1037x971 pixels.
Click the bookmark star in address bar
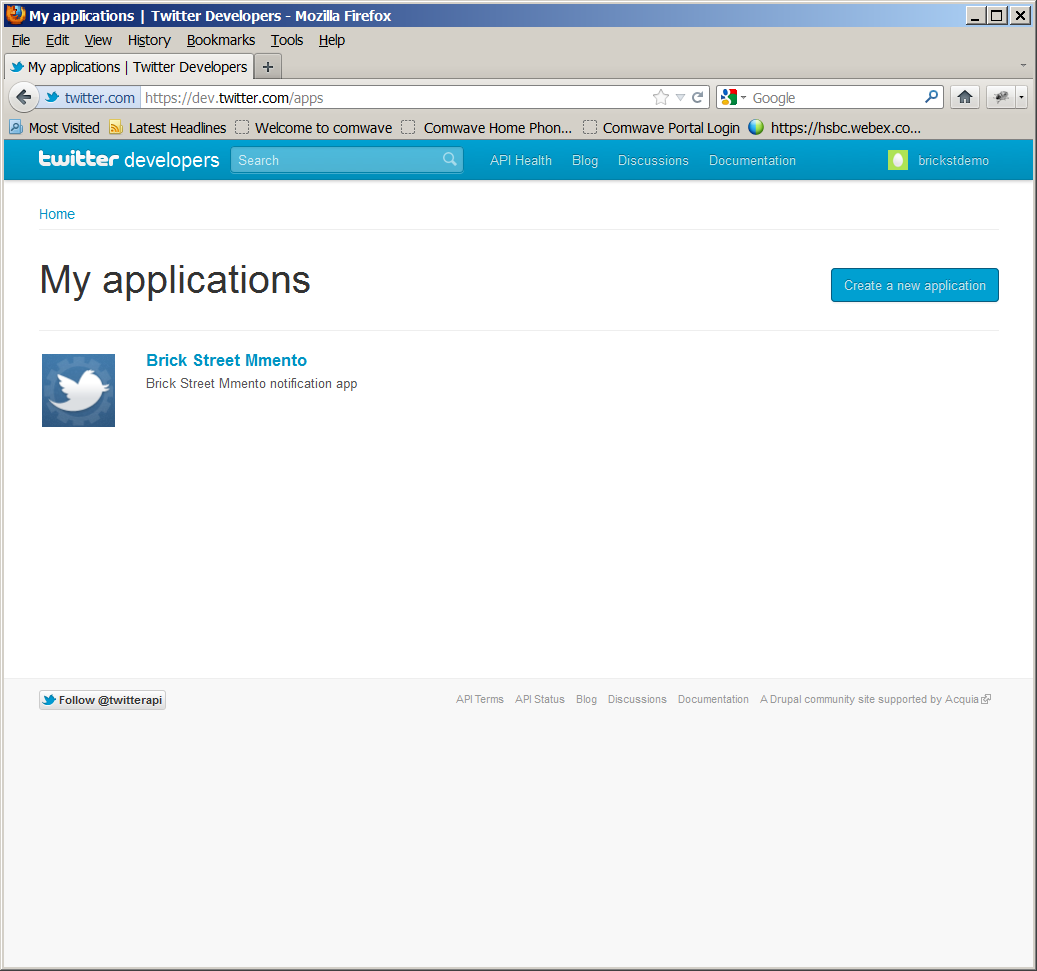(x=660, y=97)
